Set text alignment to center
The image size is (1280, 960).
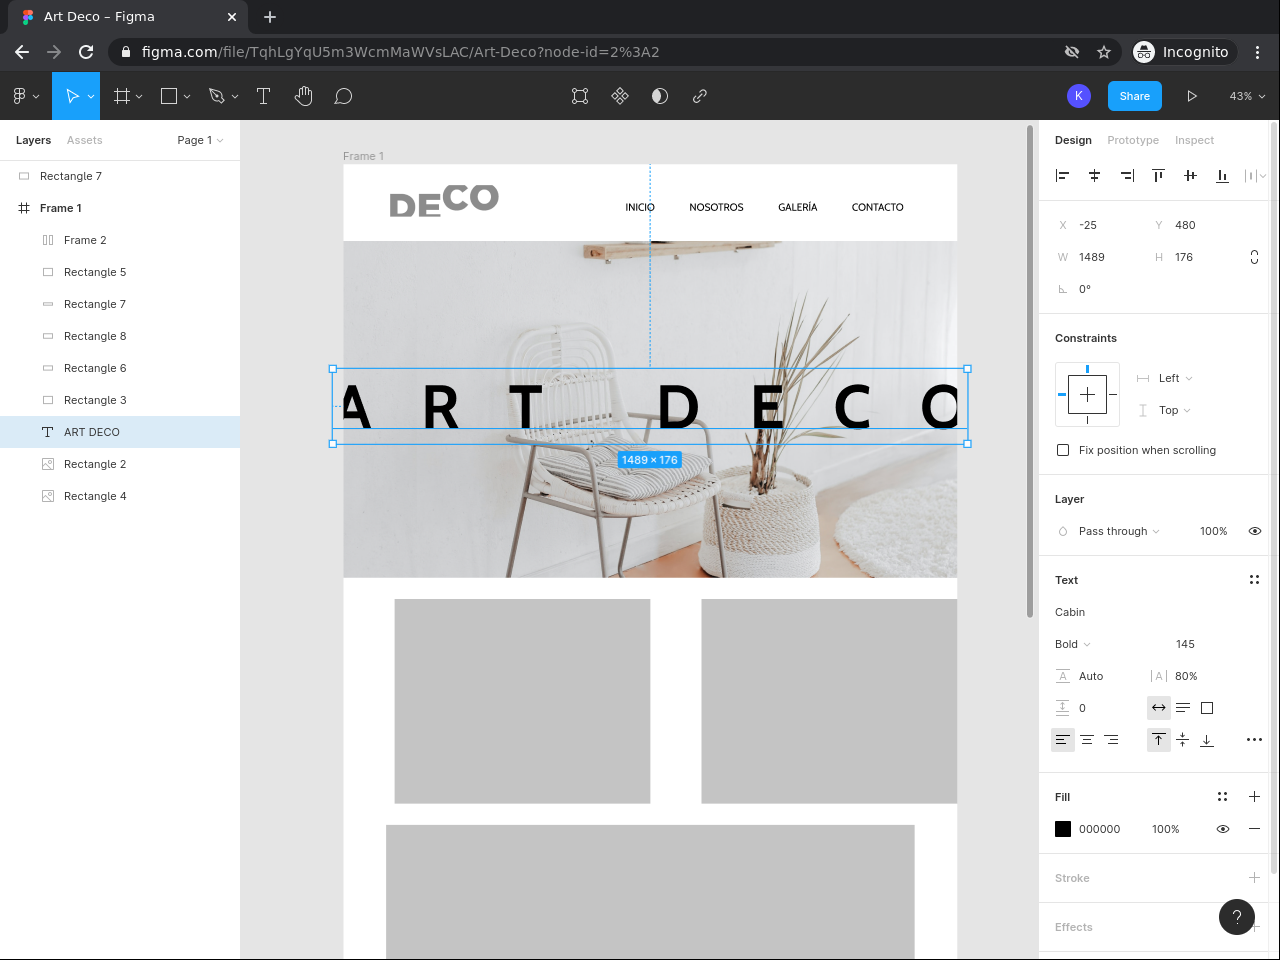click(x=1087, y=740)
